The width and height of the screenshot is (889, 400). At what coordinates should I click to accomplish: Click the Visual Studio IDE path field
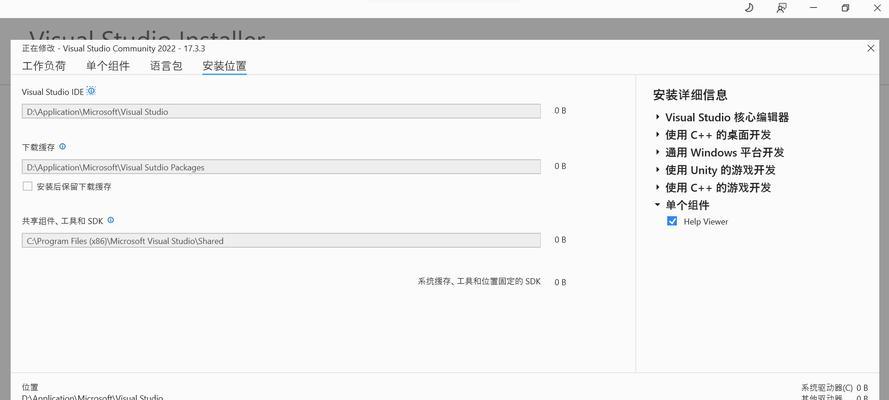(x=281, y=112)
